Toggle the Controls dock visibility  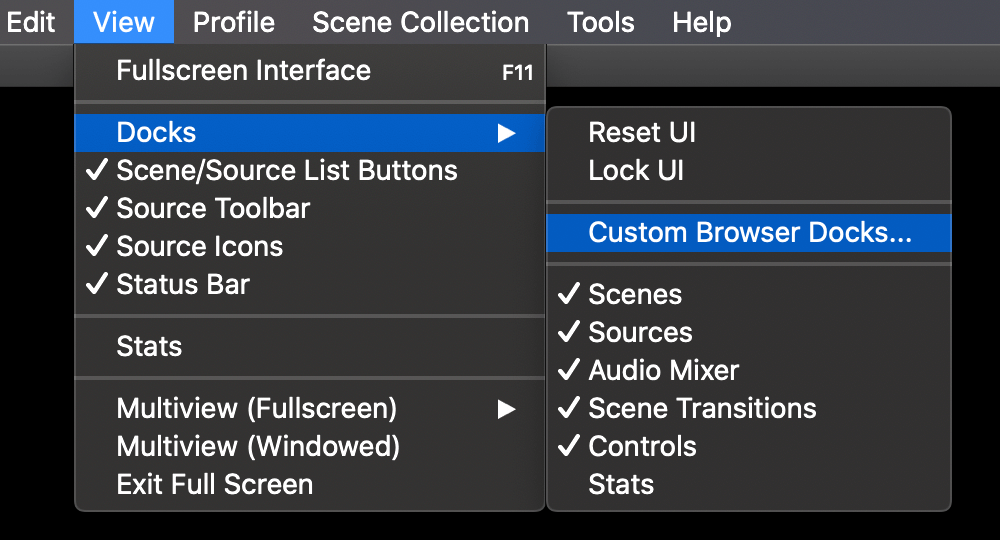[x=642, y=447]
